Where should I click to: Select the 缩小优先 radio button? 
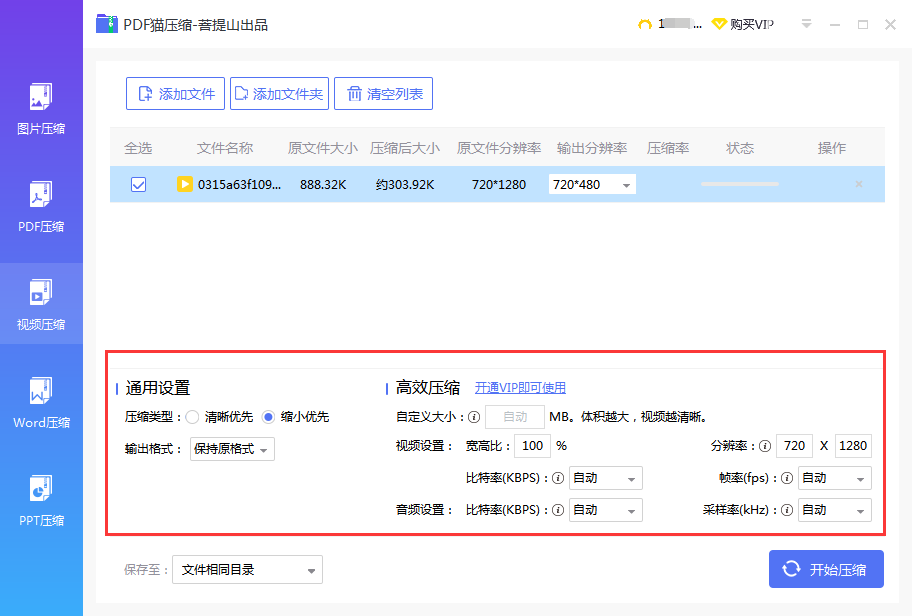(268, 417)
